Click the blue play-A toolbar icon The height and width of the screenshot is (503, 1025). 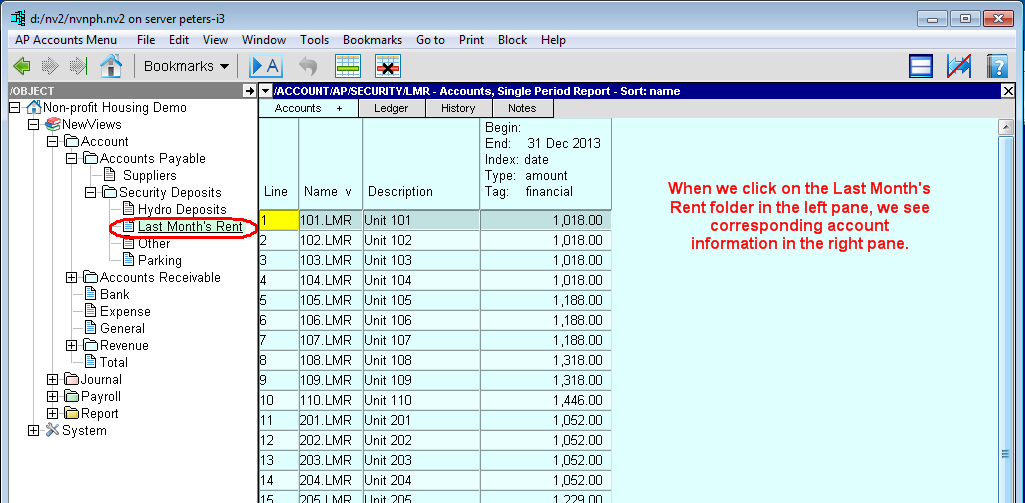(x=265, y=67)
